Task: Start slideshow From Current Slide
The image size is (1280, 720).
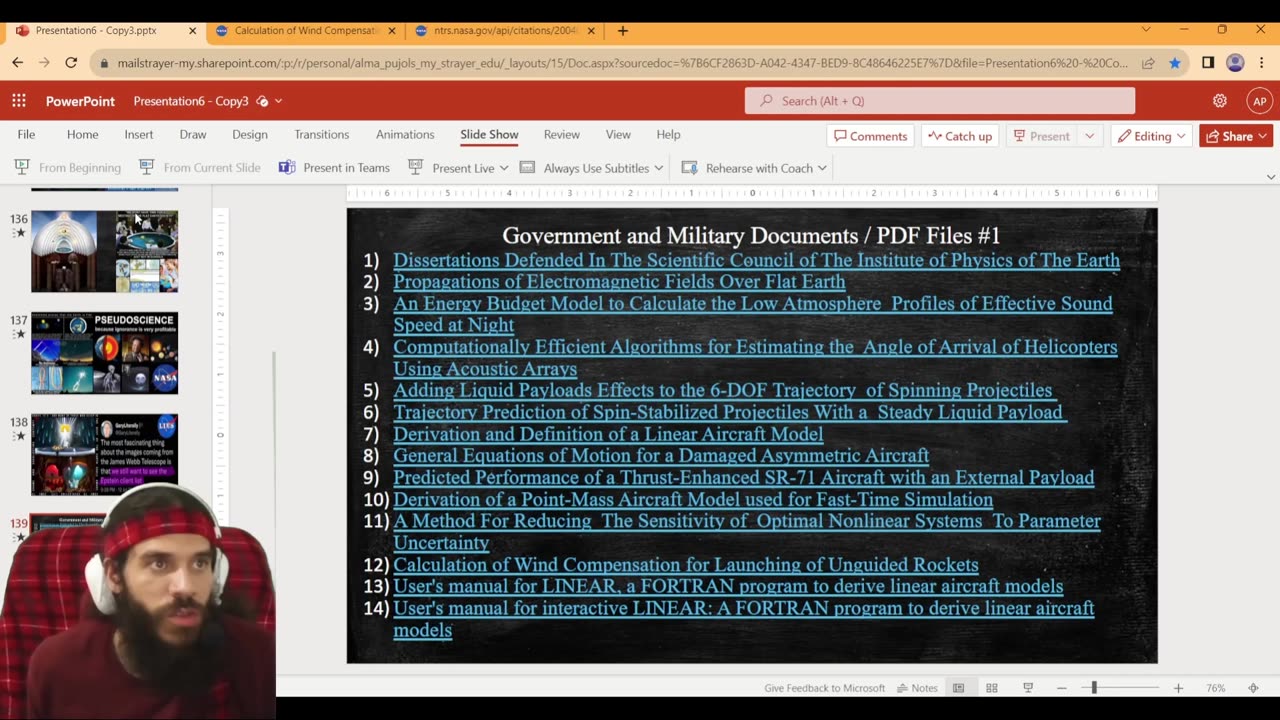Action: point(200,167)
